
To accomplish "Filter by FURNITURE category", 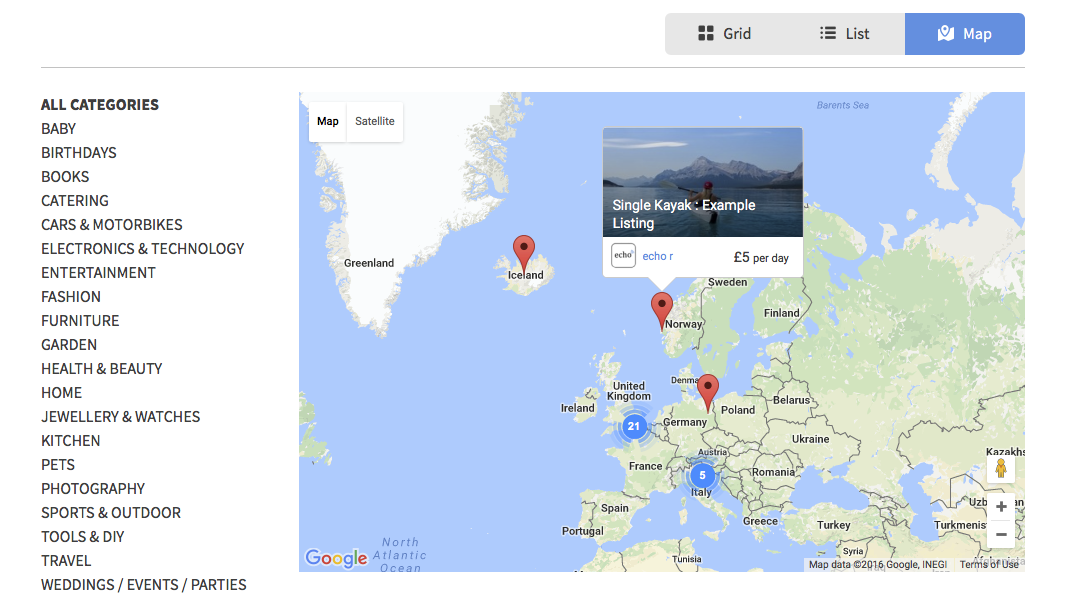I will (x=80, y=321).
